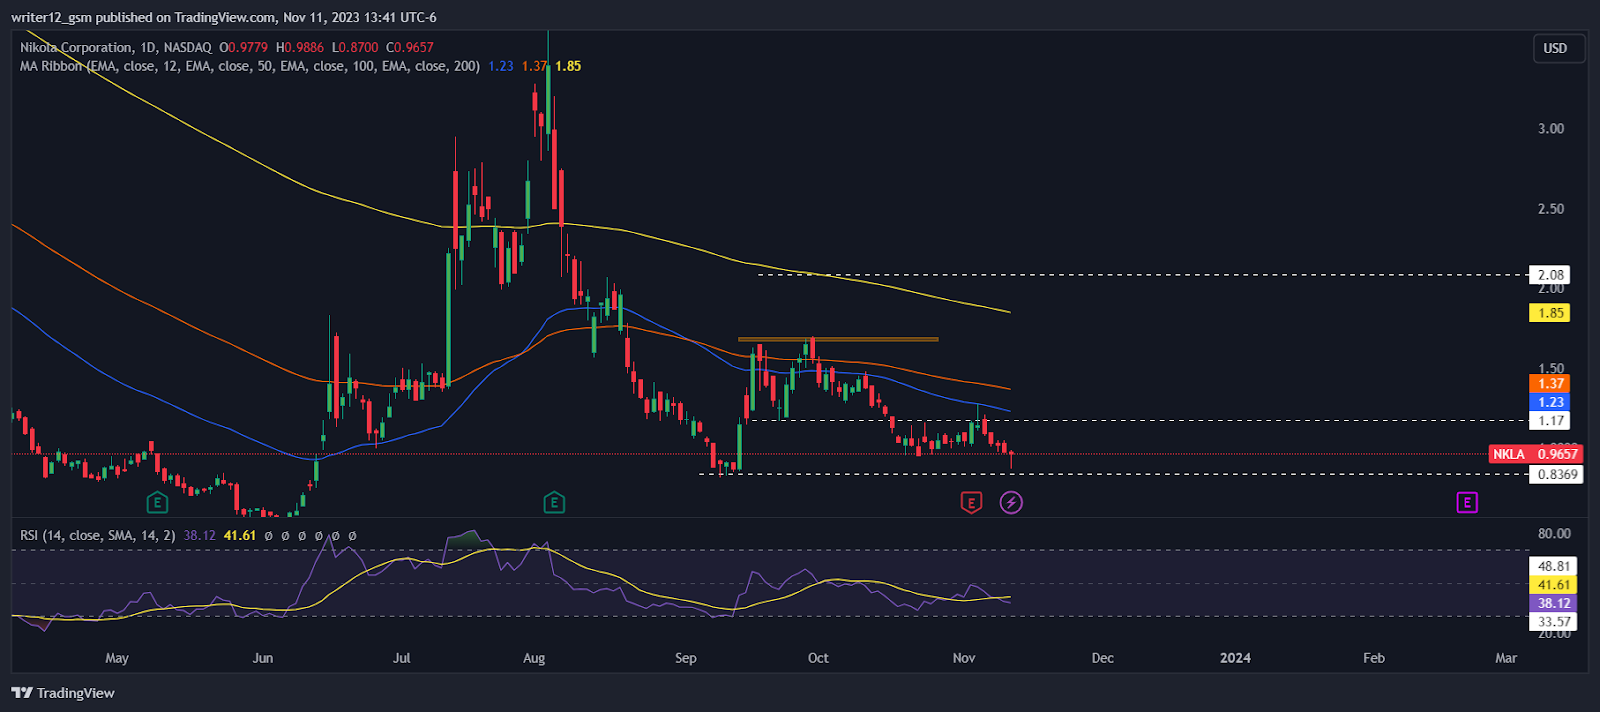
Task: Click the 33.57 RSI axis label
Action: click(x=1553, y=621)
